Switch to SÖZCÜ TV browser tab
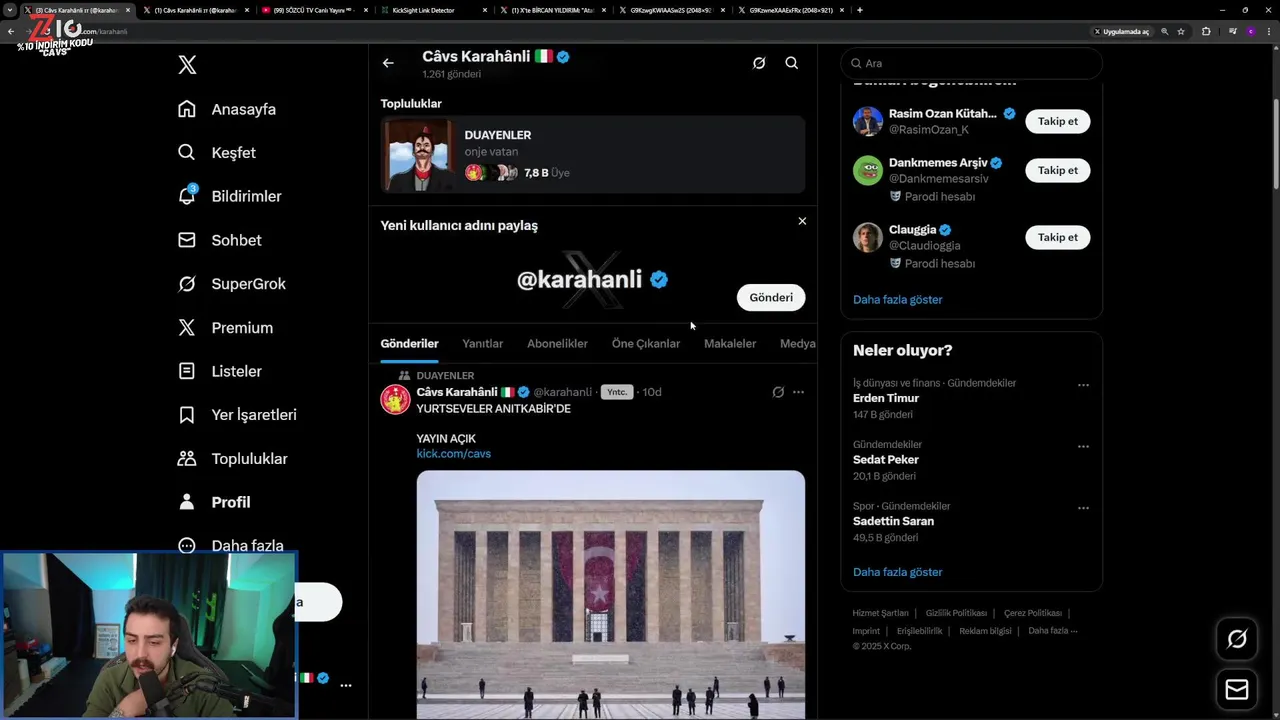 314,10
